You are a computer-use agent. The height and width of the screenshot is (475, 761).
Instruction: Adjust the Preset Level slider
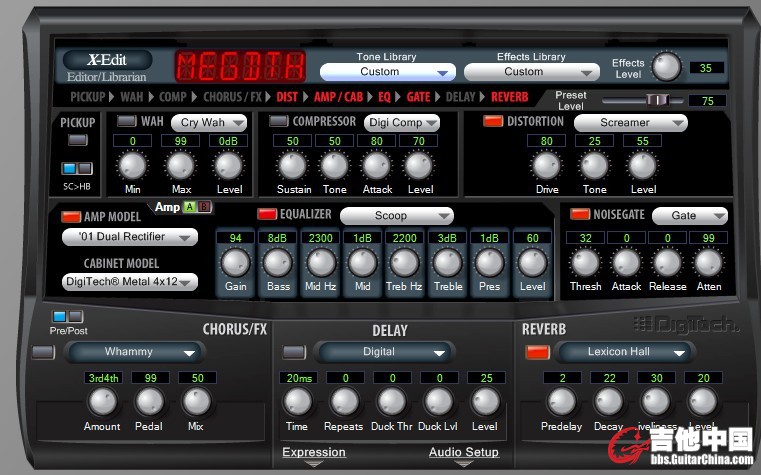[658, 100]
